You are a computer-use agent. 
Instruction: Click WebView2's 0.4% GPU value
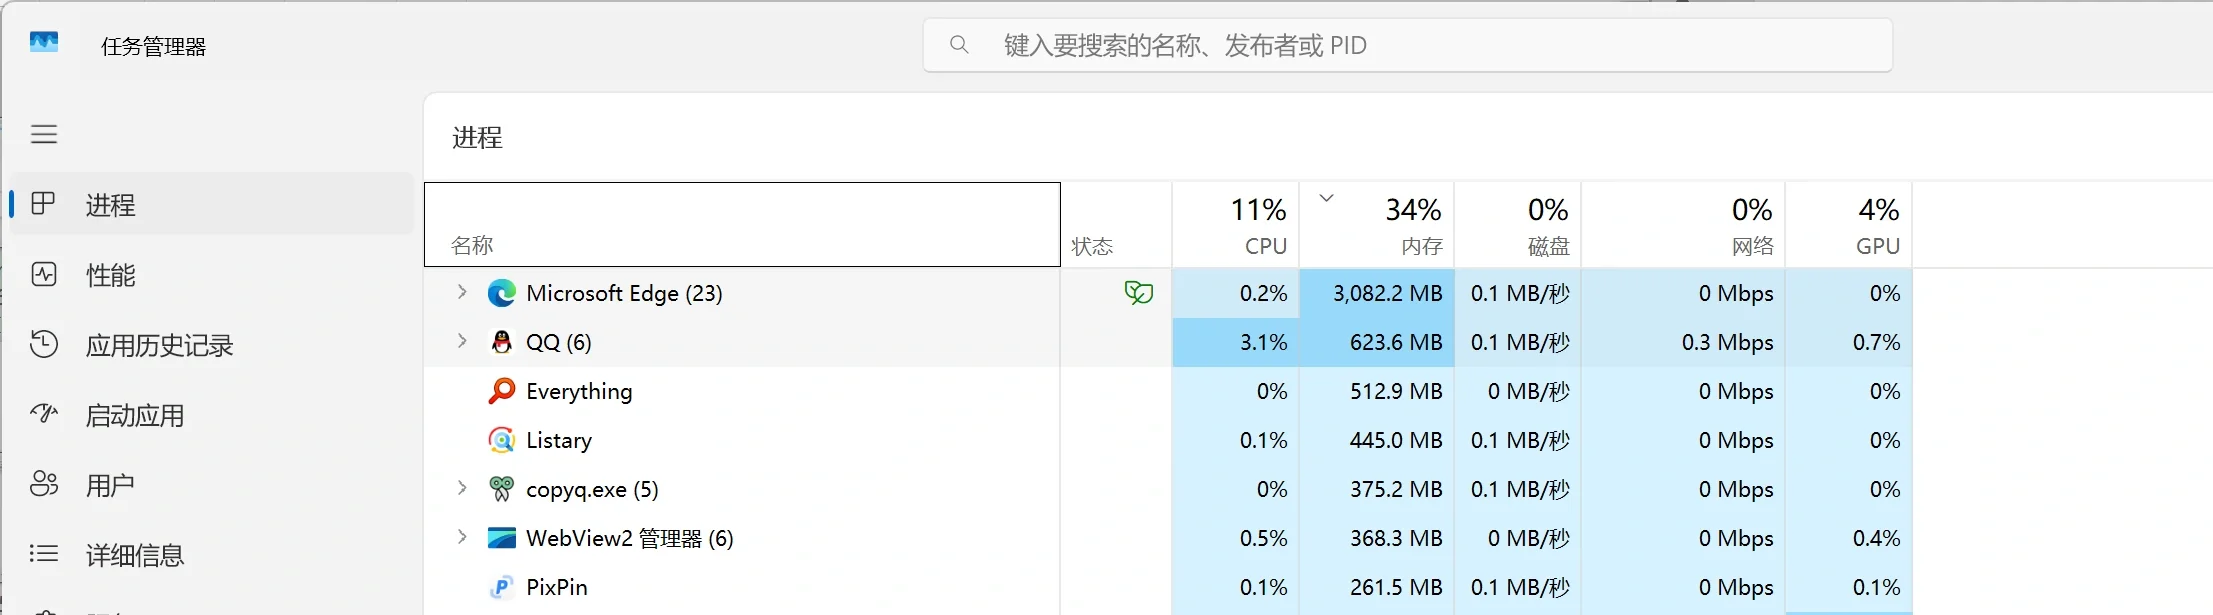[x=1876, y=538]
